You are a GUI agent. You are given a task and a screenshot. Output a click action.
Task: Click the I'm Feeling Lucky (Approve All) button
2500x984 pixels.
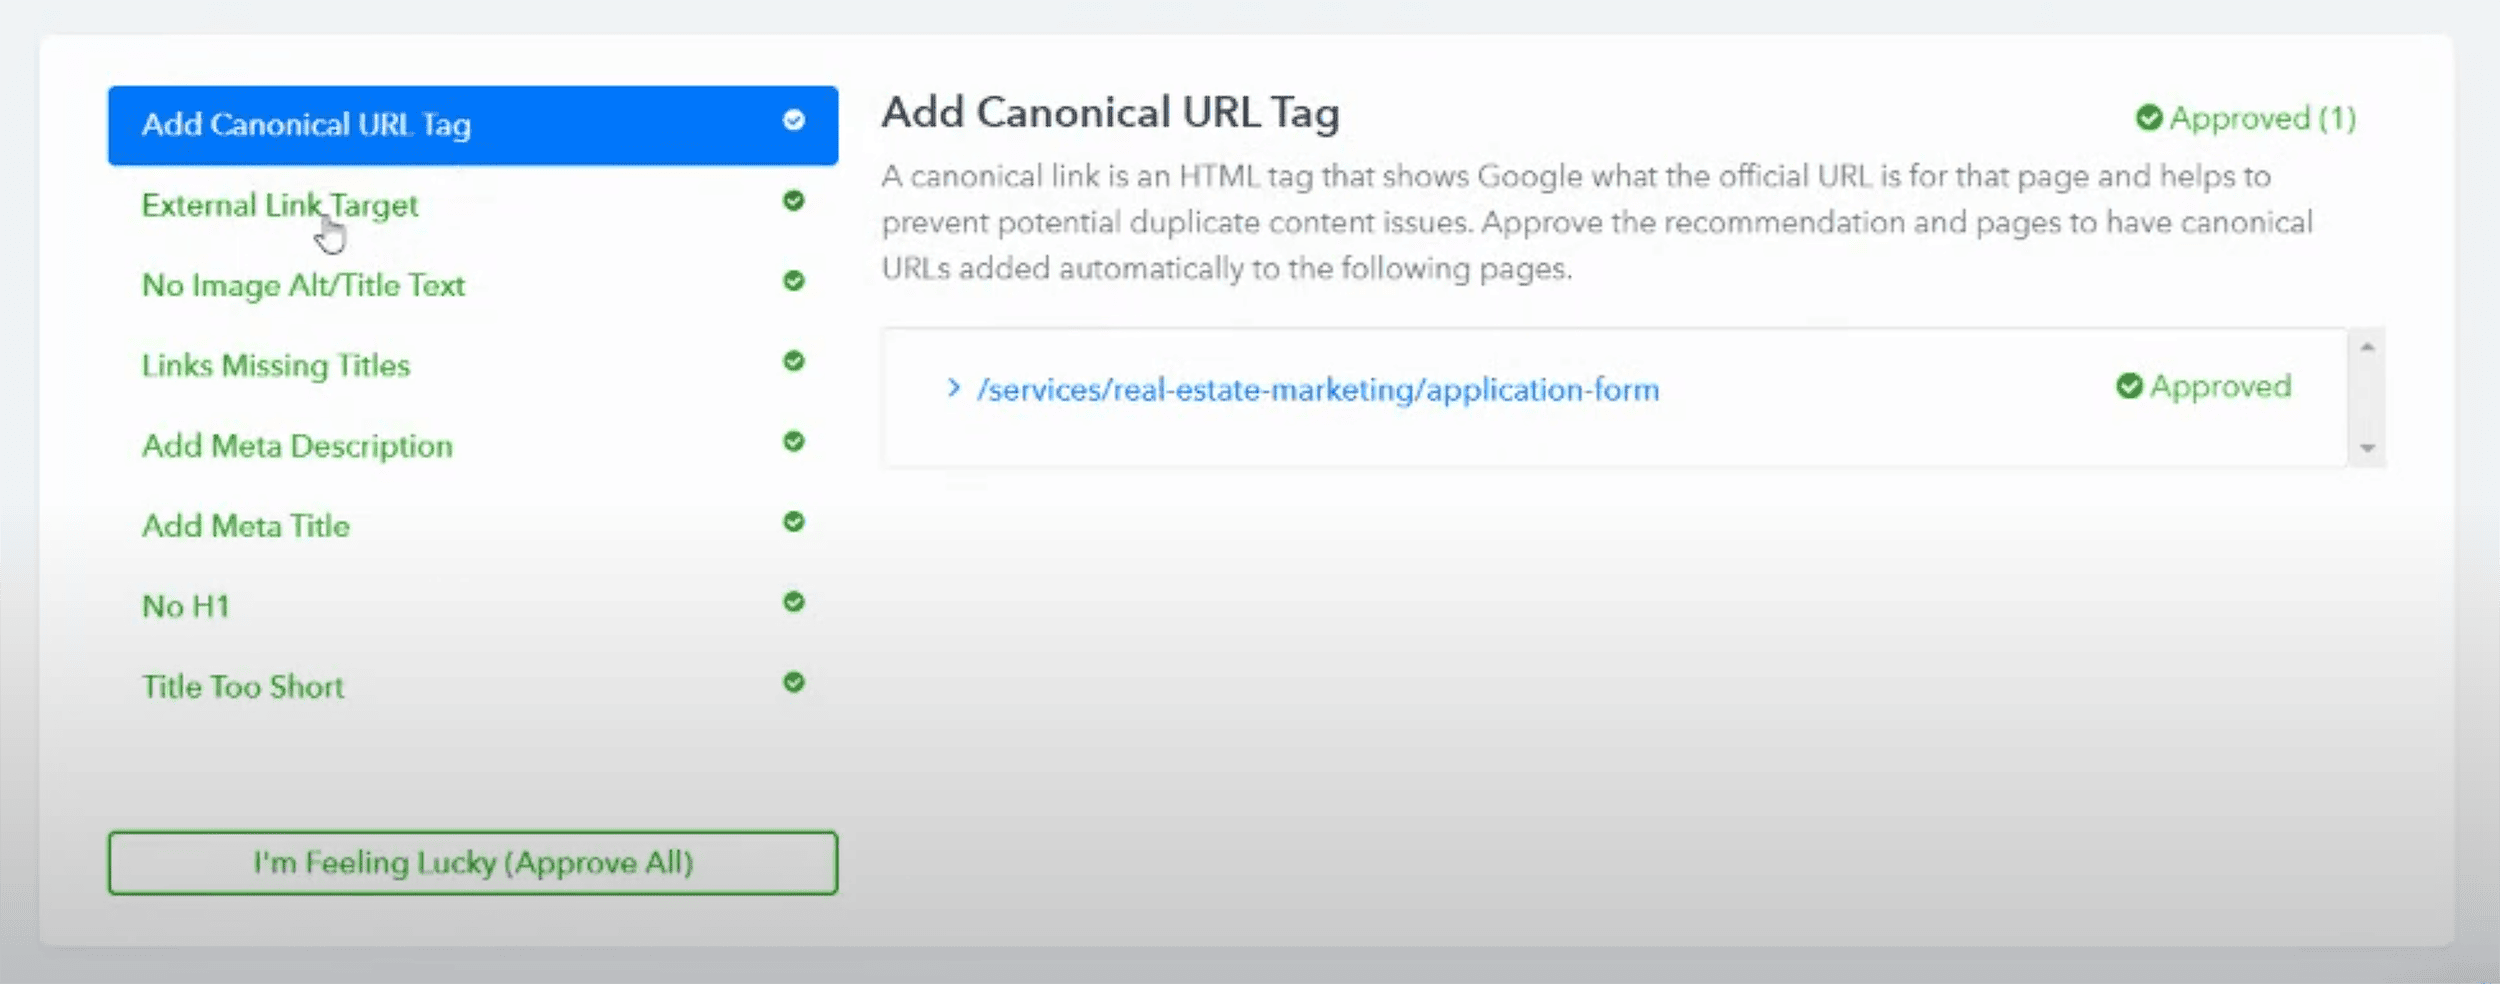point(473,862)
